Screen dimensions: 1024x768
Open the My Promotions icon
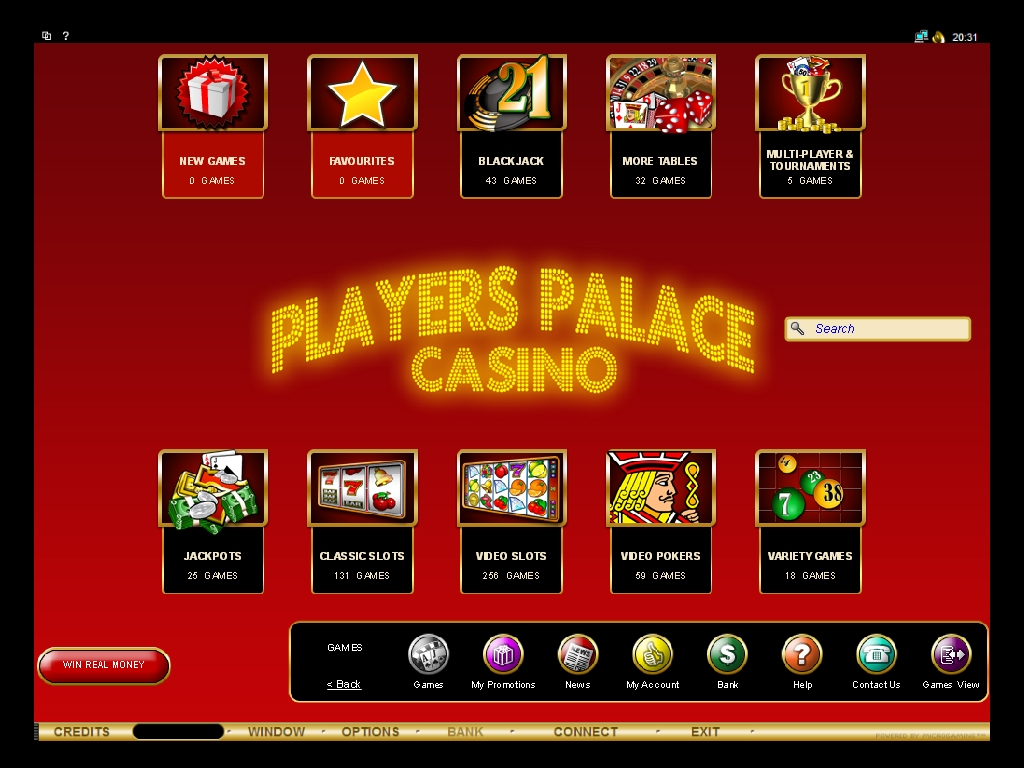point(503,654)
